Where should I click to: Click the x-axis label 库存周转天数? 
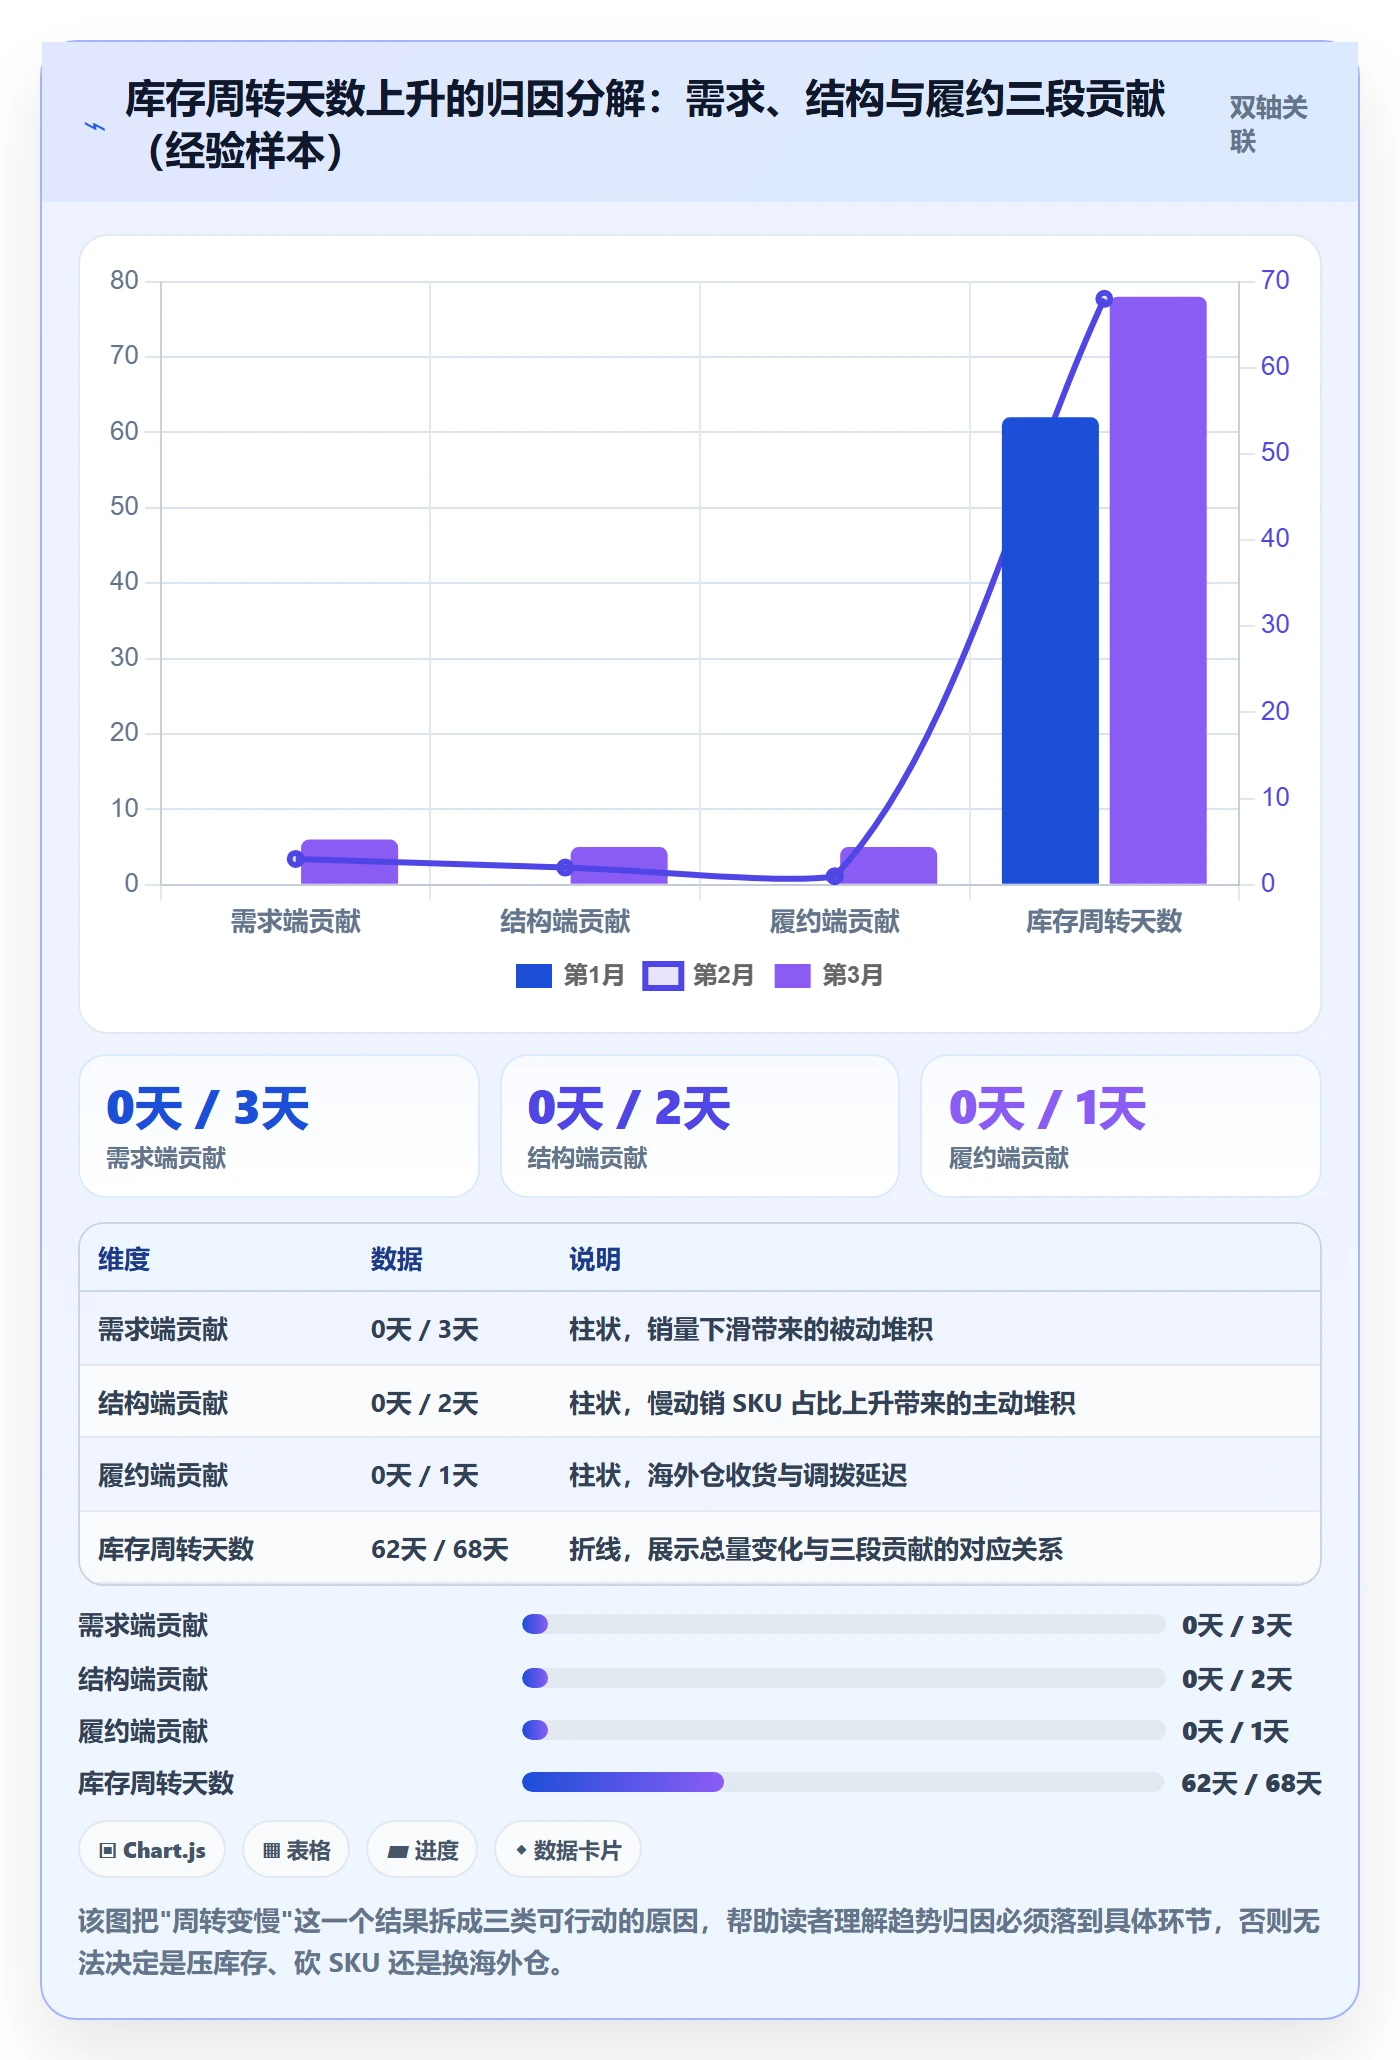click(1104, 921)
